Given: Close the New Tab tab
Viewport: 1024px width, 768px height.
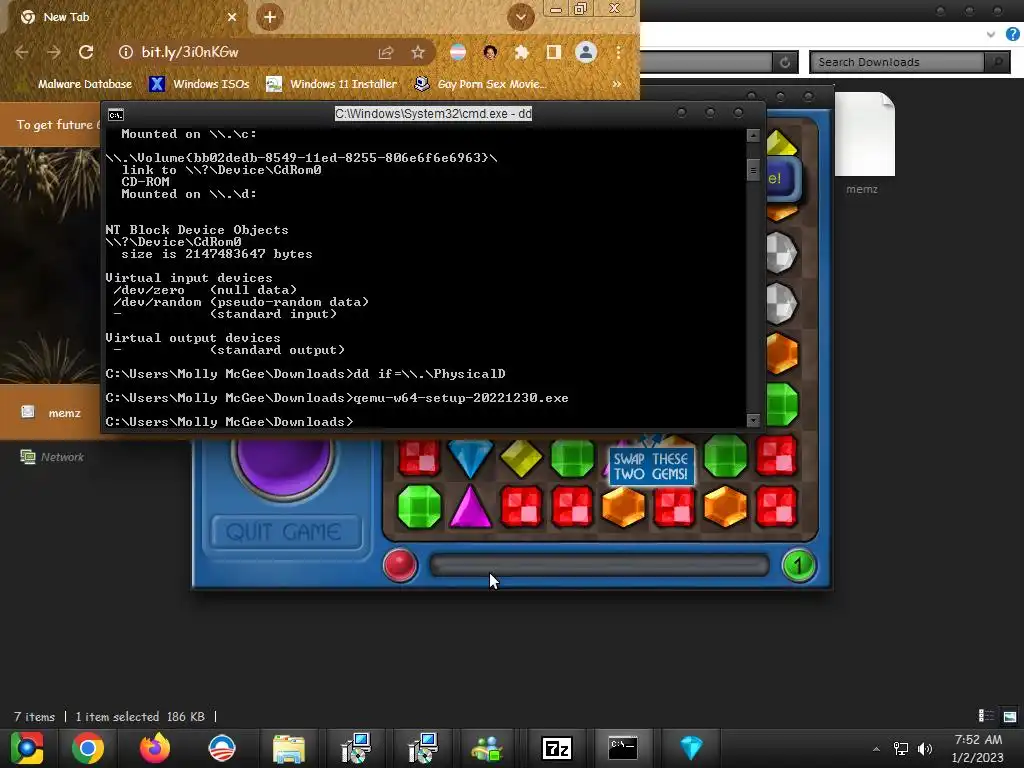Looking at the screenshot, I should (232, 17).
